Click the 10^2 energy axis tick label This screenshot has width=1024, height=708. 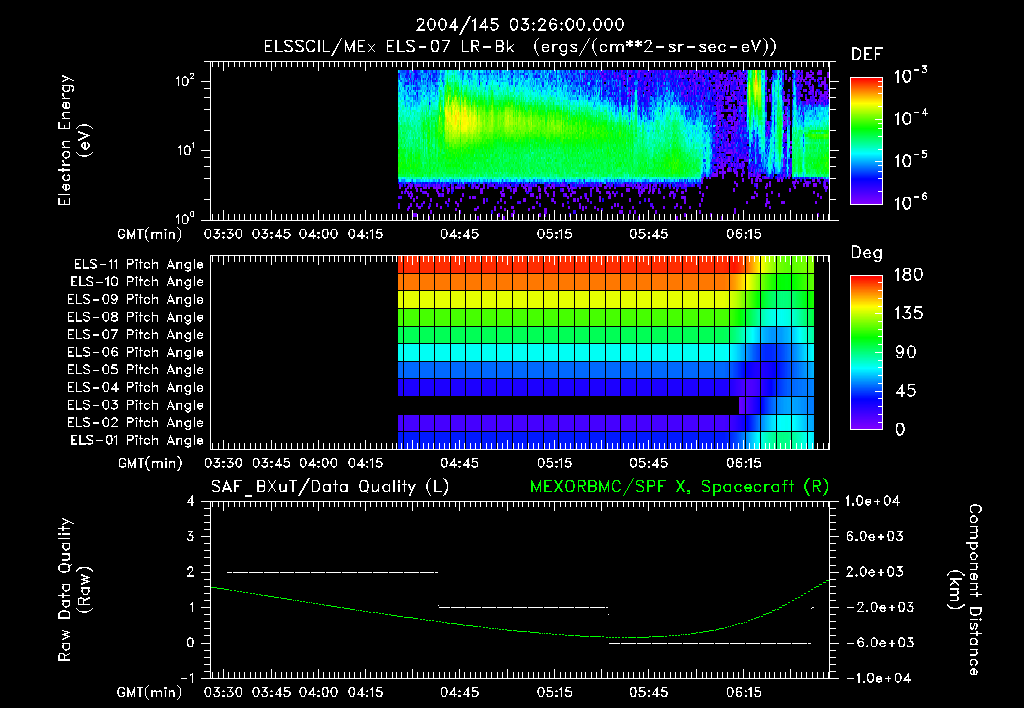185,82
